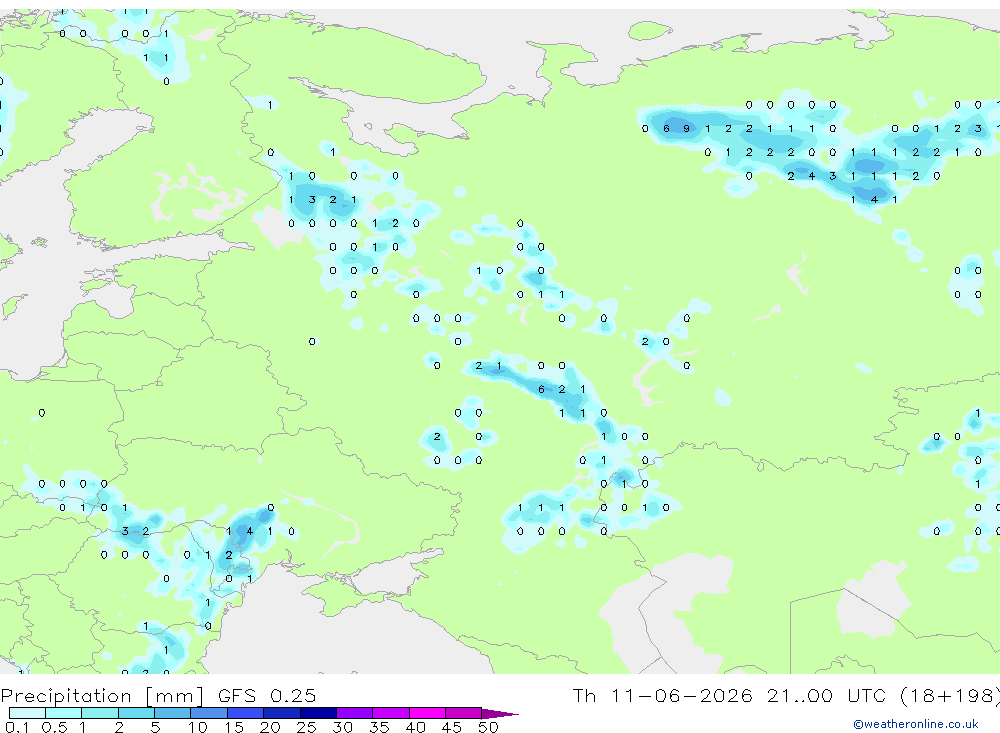Click the '(18+198)' forecast run text
Image resolution: width=1000 pixels, height=733 pixels.
[x=950, y=695]
